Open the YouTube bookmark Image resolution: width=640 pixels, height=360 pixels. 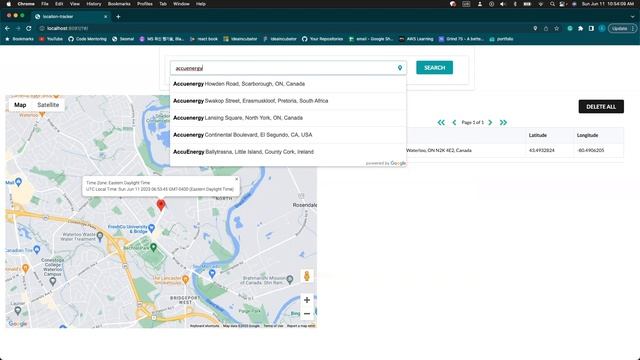coord(51,39)
